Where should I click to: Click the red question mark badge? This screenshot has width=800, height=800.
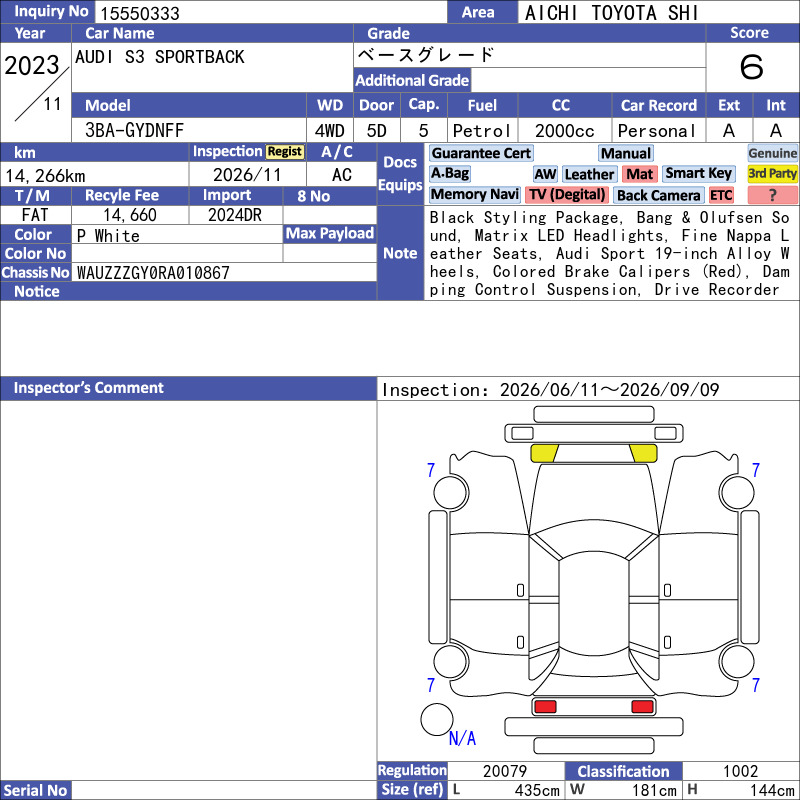click(x=772, y=195)
